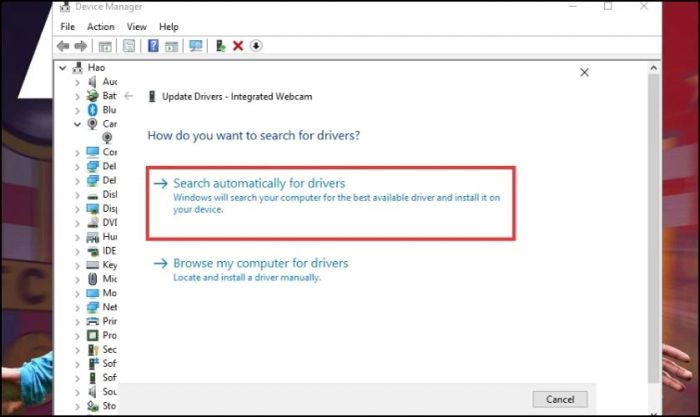This screenshot has width=700, height=417.
Task: Open the File menu
Action: (67, 27)
